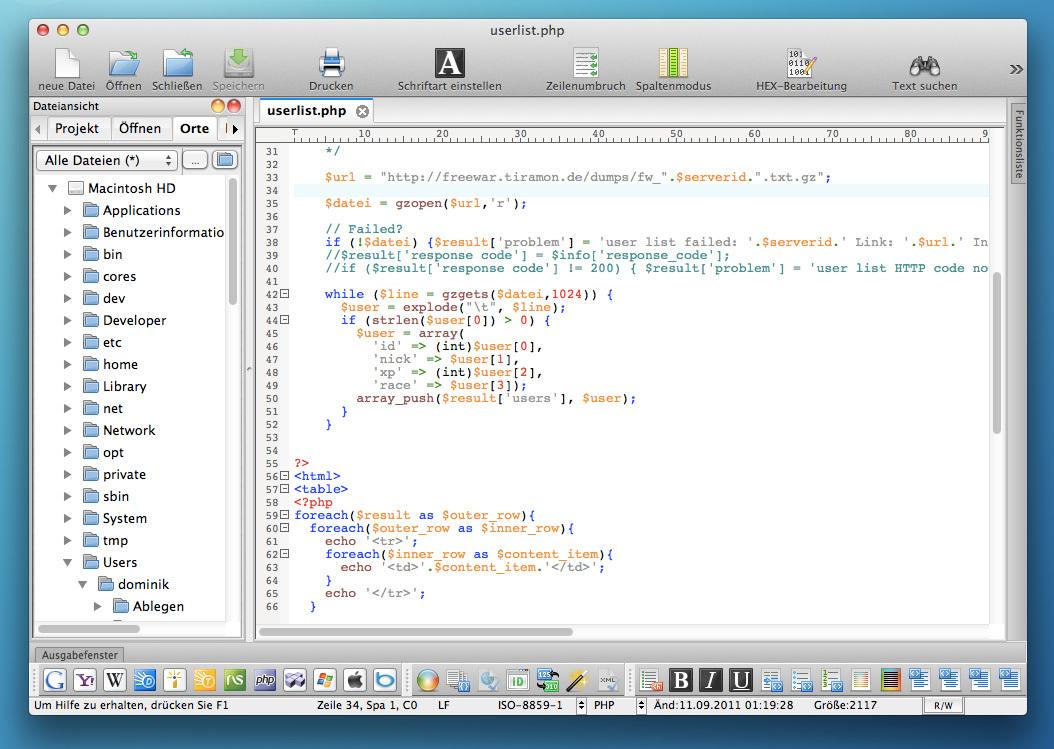Switch to the Projekt tab
Viewport: 1054px width, 749px height.
point(76,128)
